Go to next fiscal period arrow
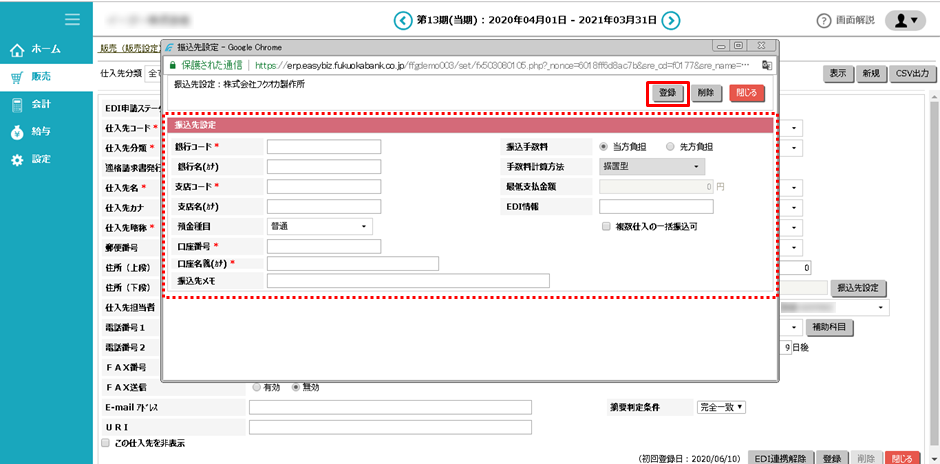The height and width of the screenshot is (464, 940). pos(672,20)
